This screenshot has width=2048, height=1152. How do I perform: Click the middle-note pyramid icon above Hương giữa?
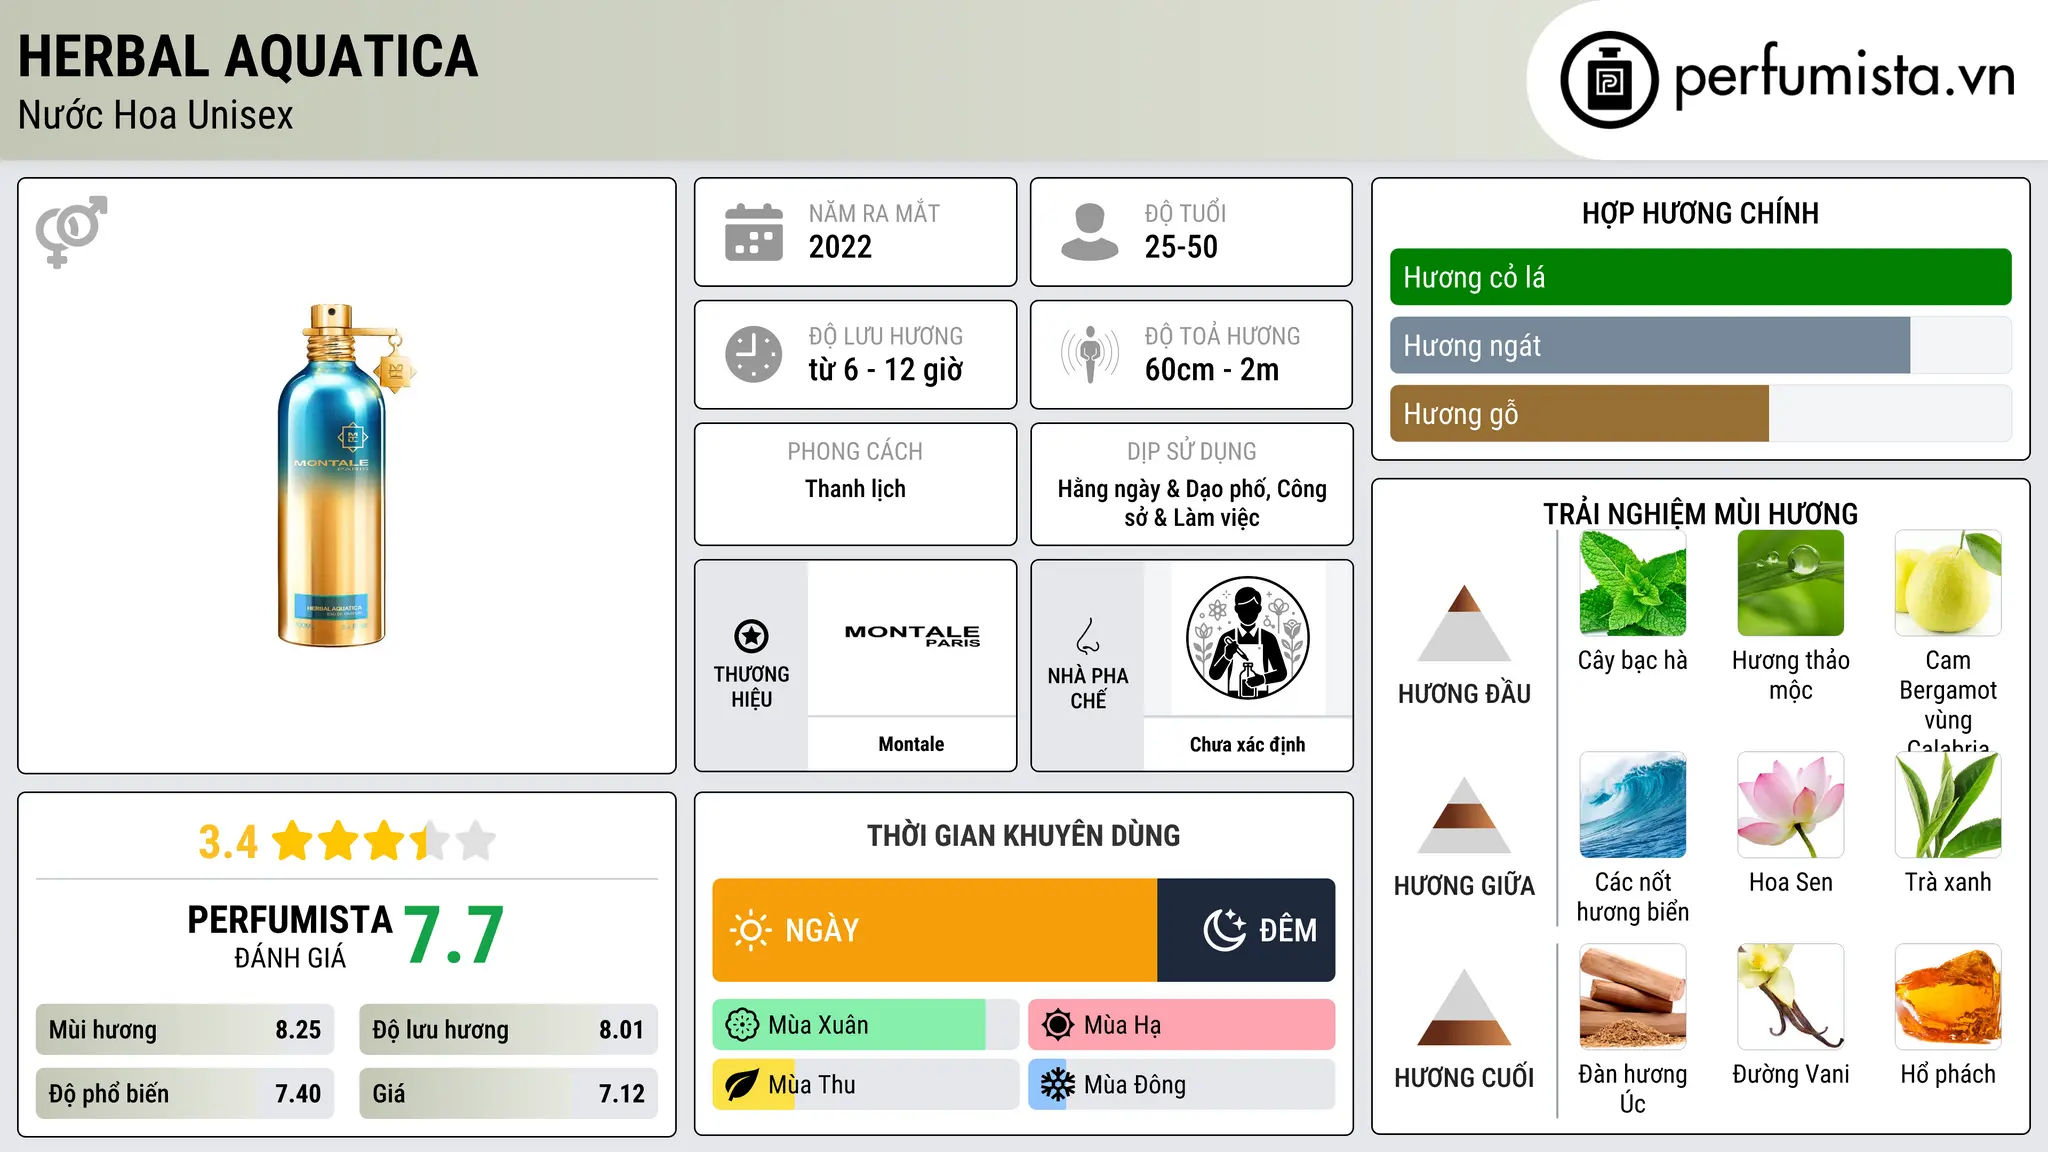tap(1464, 815)
